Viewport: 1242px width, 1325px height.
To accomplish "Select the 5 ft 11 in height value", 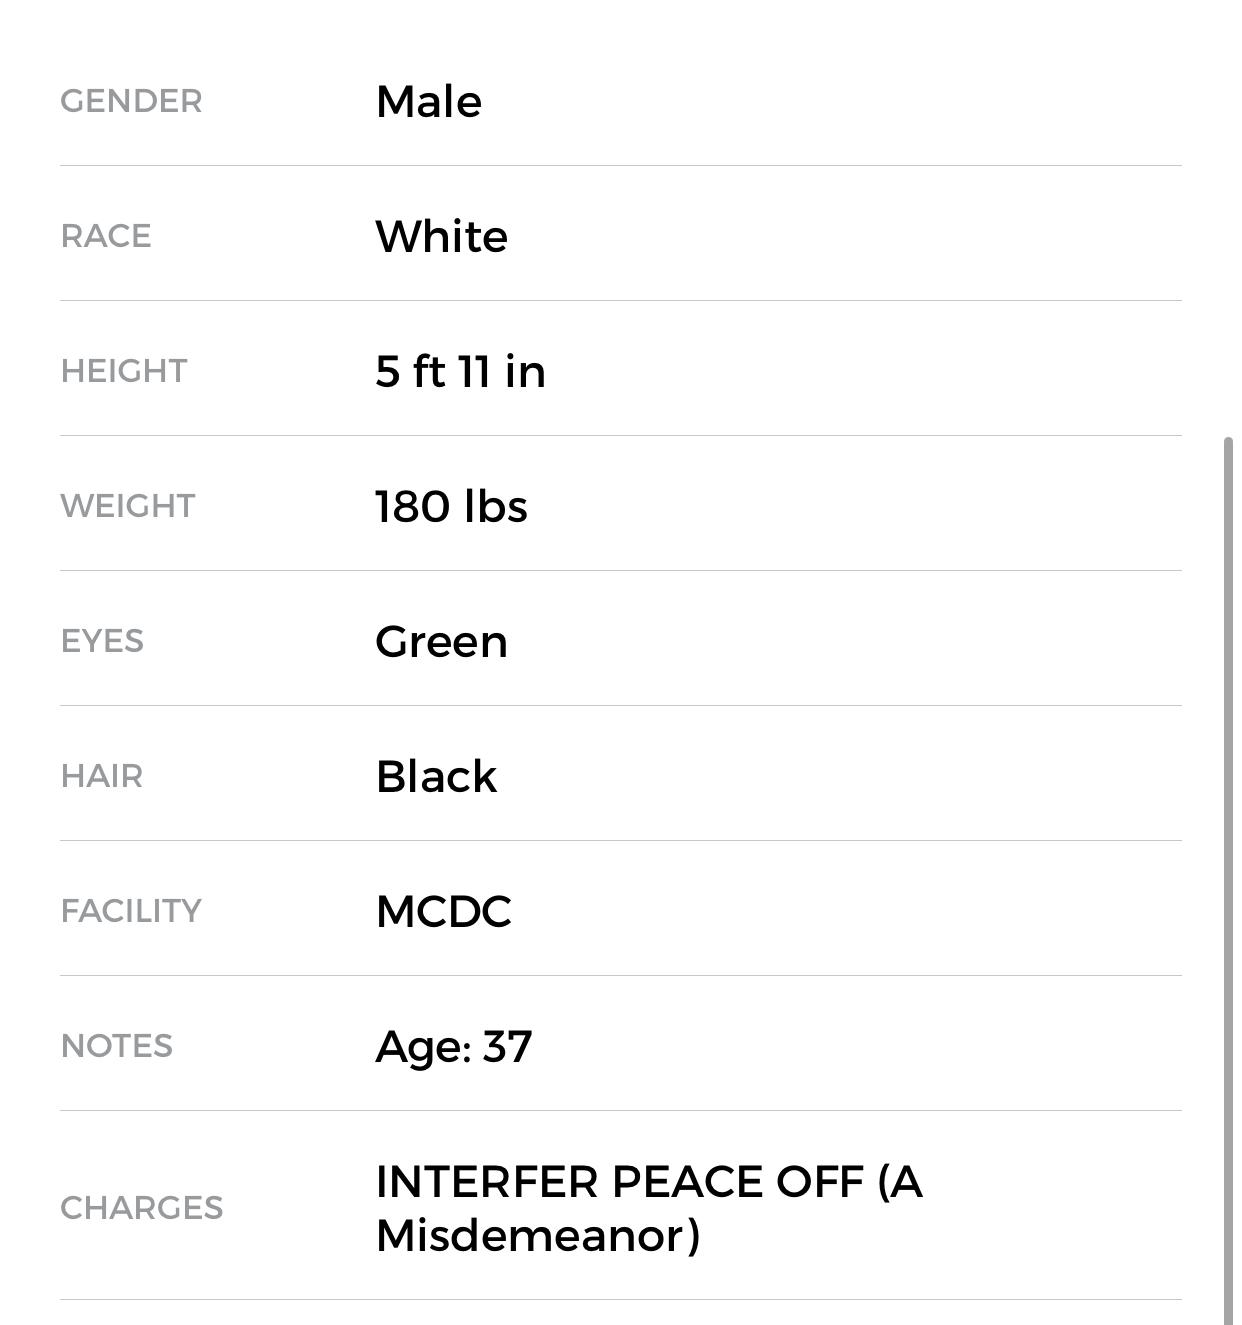I will pyautogui.click(x=460, y=371).
